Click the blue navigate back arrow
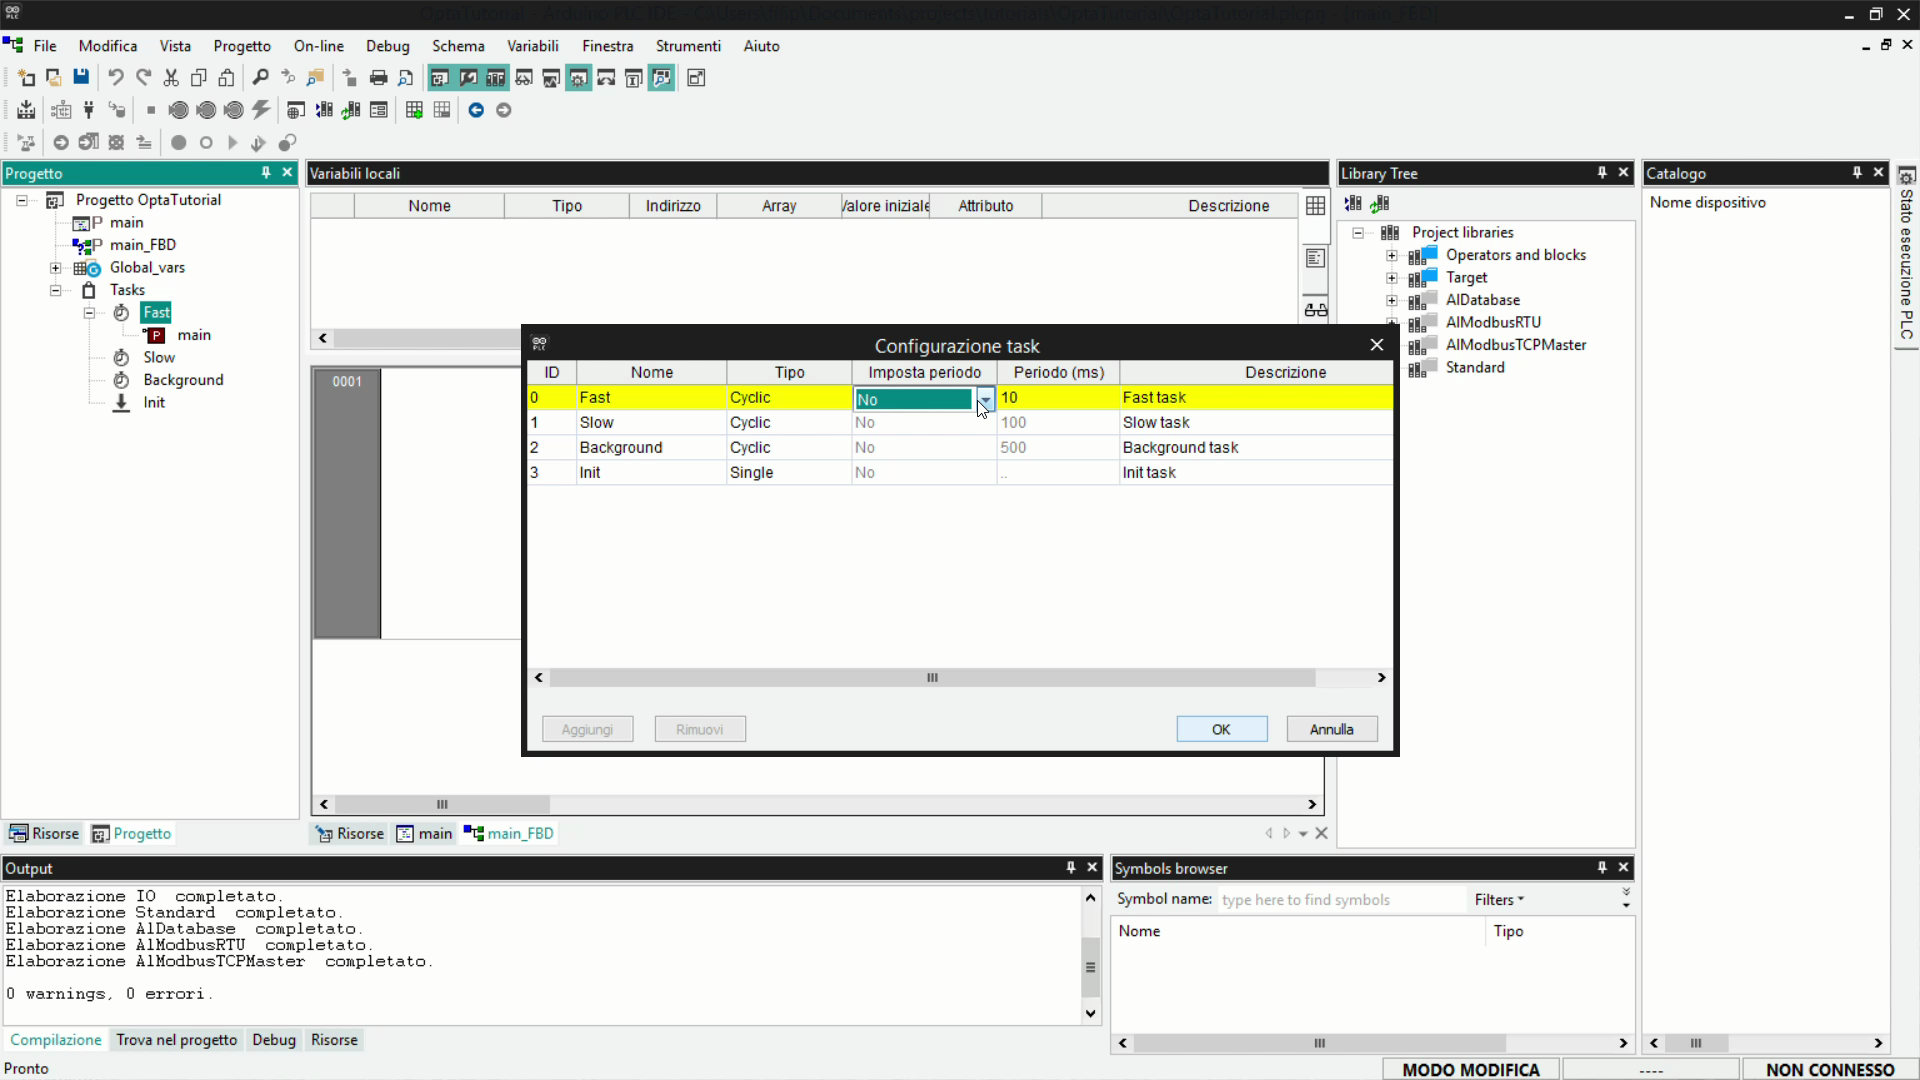Screen dimensions: 1920x1080 coord(476,110)
